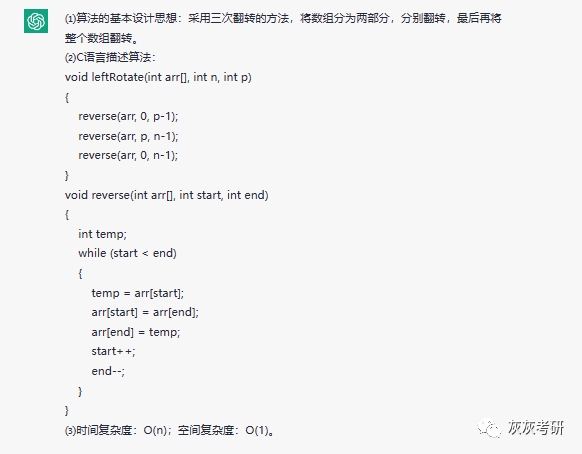582x454 pixels.
Task: Click the '(2)C语言描述算法:' heading
Action: click(110, 58)
